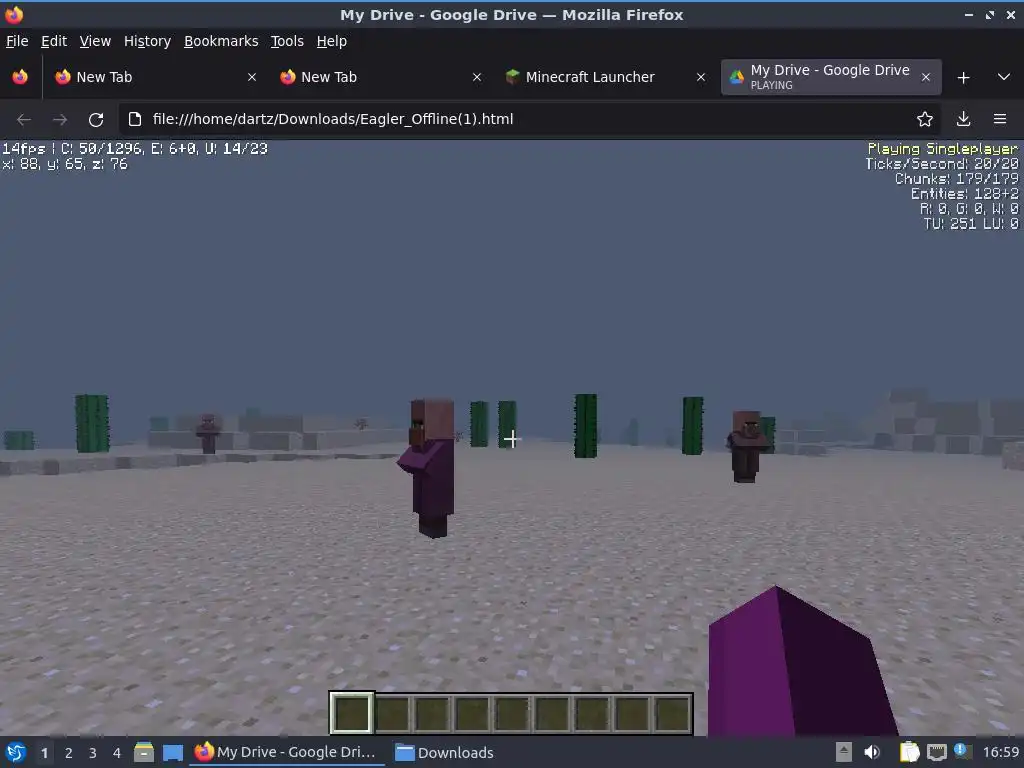
Task: Select the first hotbar slot
Action: [x=351, y=713]
